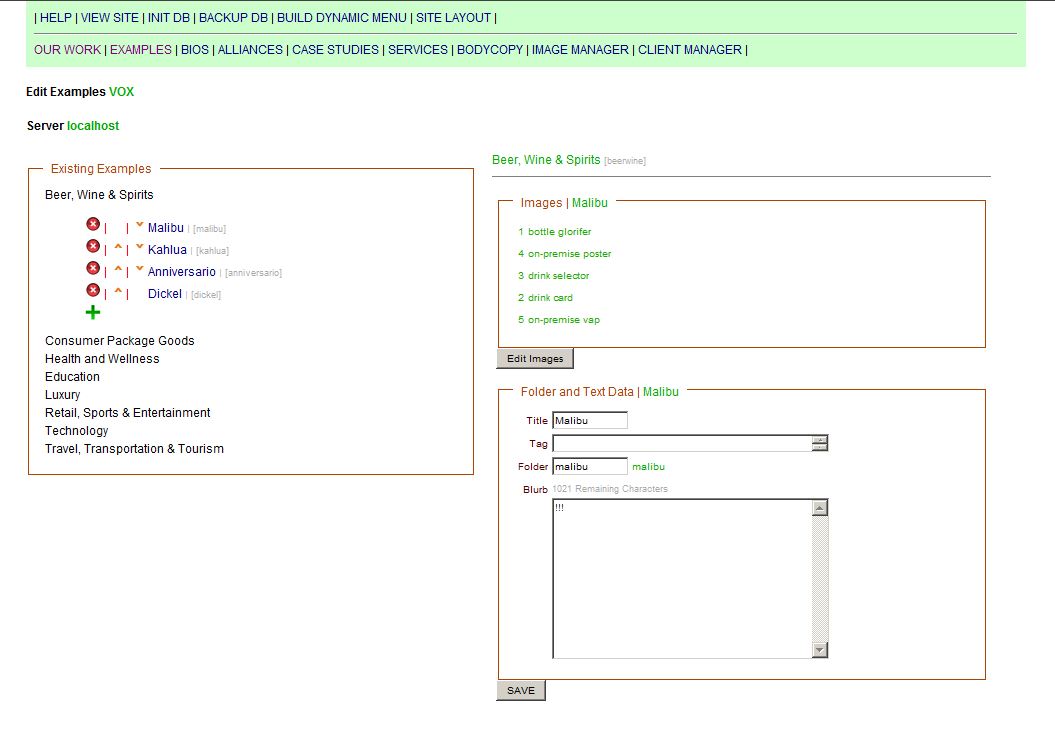The width and height of the screenshot is (1055, 741).
Task: Move Anniversario up with the up arrow
Action: click(x=118, y=269)
